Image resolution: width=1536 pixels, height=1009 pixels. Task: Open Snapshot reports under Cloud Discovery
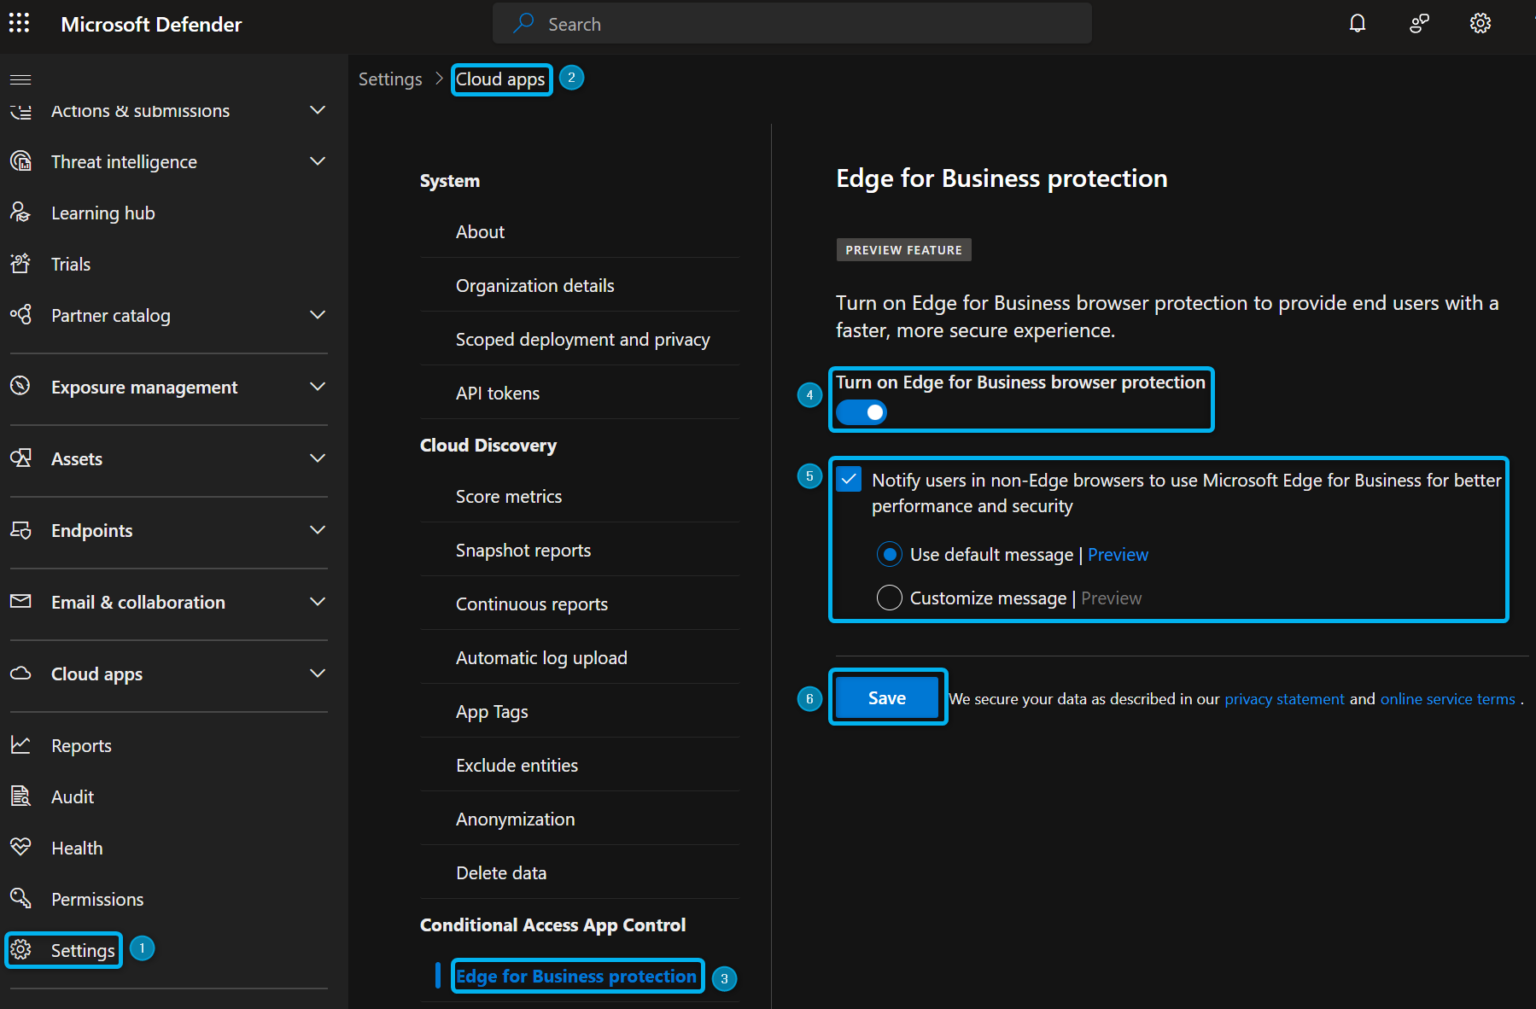coord(523,550)
